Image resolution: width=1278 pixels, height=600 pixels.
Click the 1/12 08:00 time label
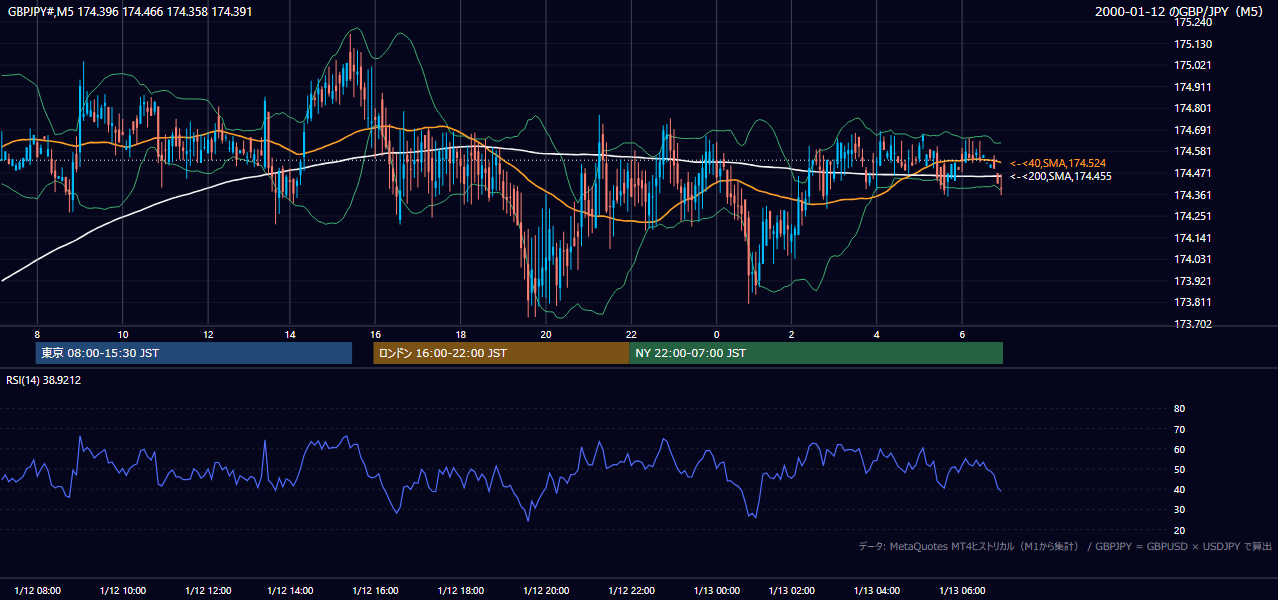tap(38, 590)
